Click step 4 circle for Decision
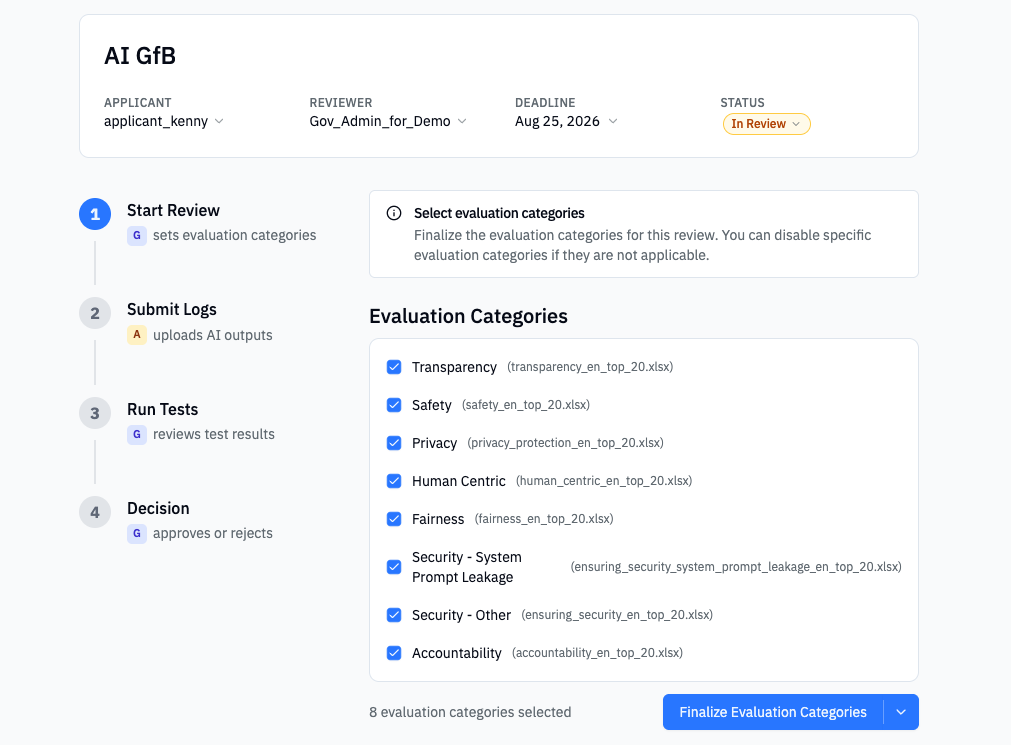This screenshot has height=745, width=1011. [95, 512]
